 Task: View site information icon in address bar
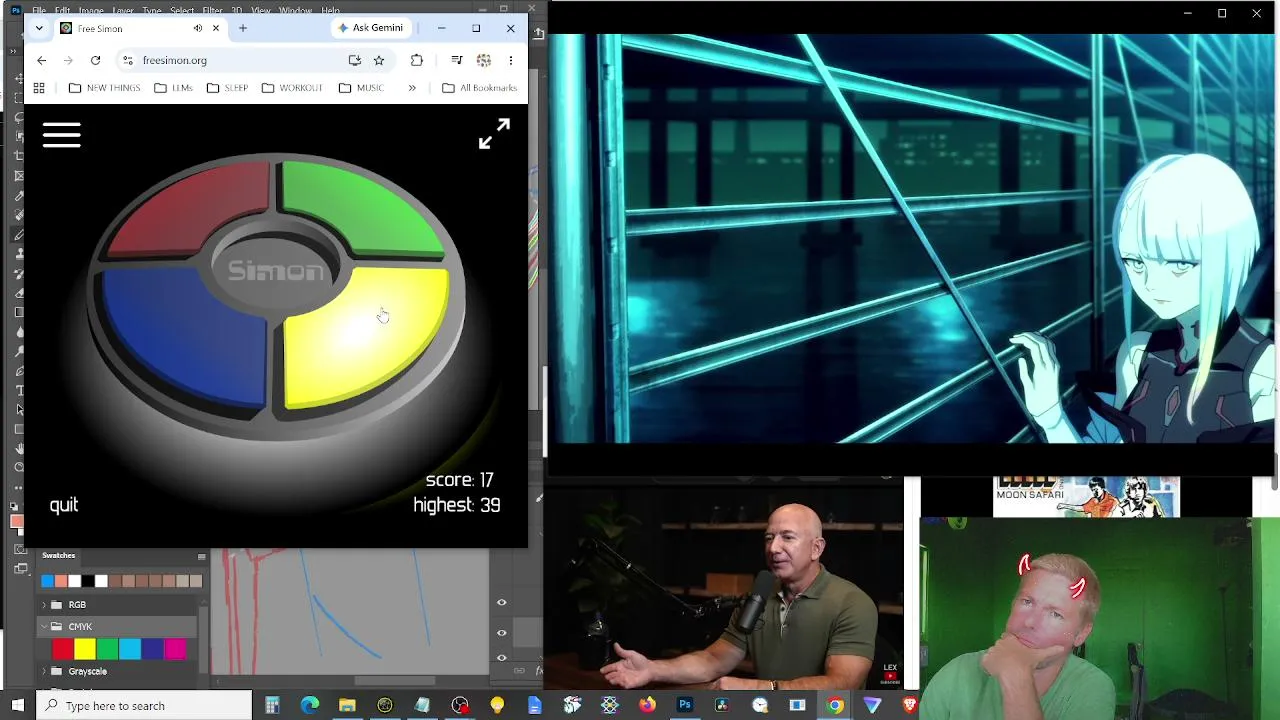[127, 60]
